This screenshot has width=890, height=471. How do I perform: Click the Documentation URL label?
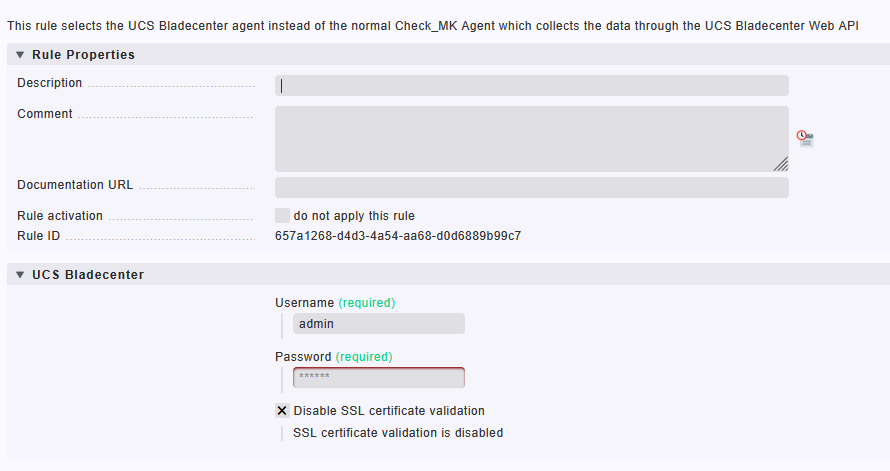(75, 185)
